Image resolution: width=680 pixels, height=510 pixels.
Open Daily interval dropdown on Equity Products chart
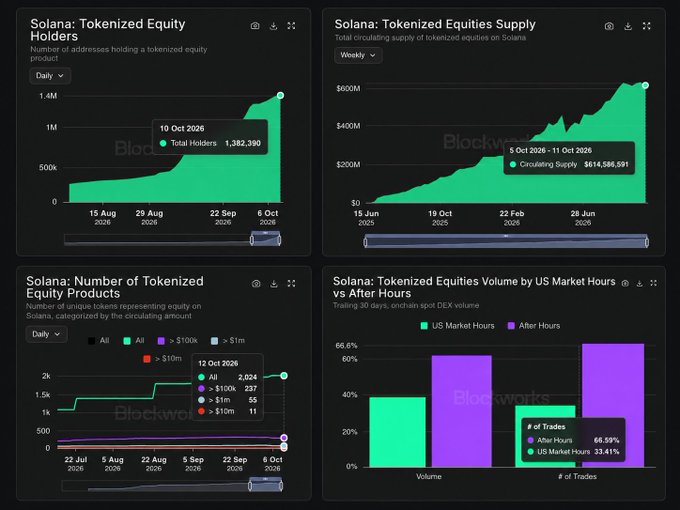46,334
